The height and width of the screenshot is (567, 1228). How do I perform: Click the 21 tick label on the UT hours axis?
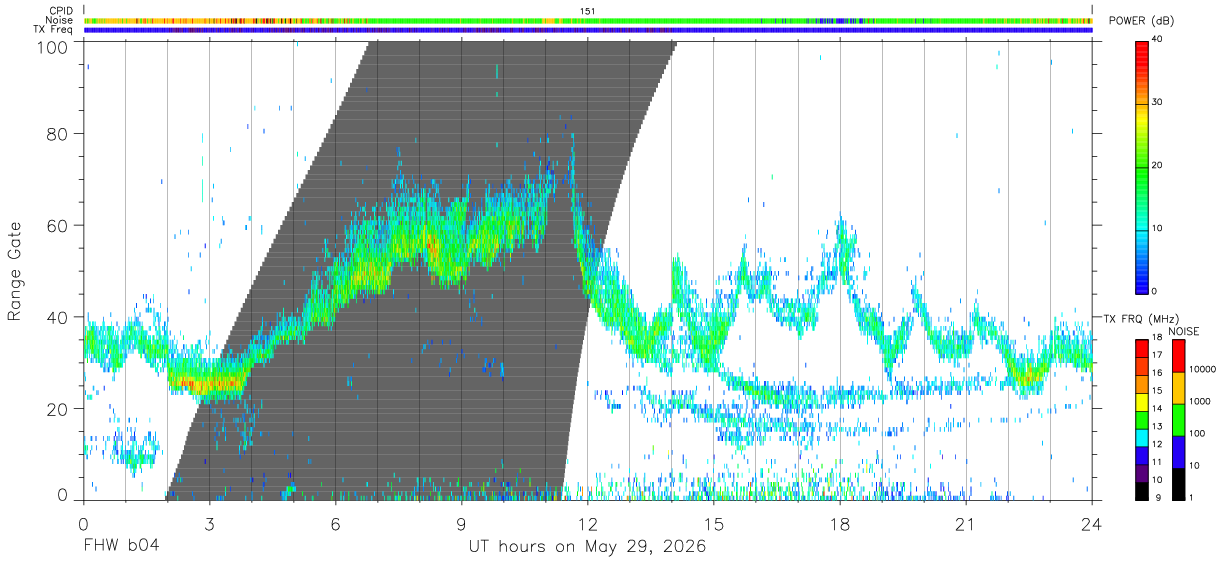pyautogui.click(x=965, y=523)
